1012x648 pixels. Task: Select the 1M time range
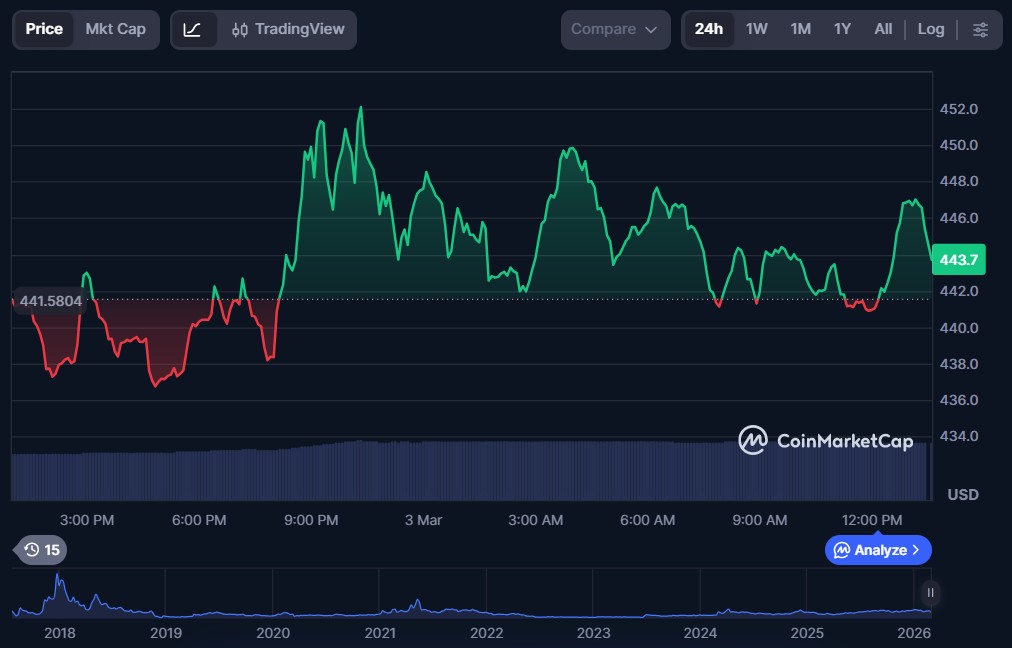[x=800, y=30]
